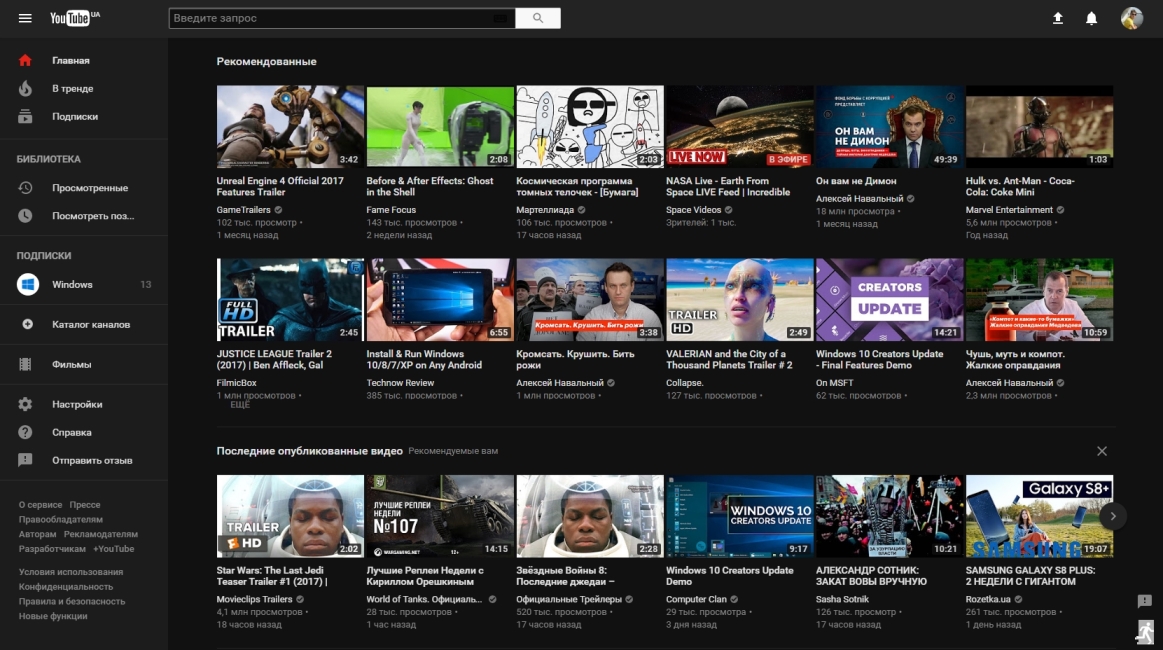Open the GameTrailers channel link
The width and height of the screenshot is (1163, 650).
coord(243,210)
